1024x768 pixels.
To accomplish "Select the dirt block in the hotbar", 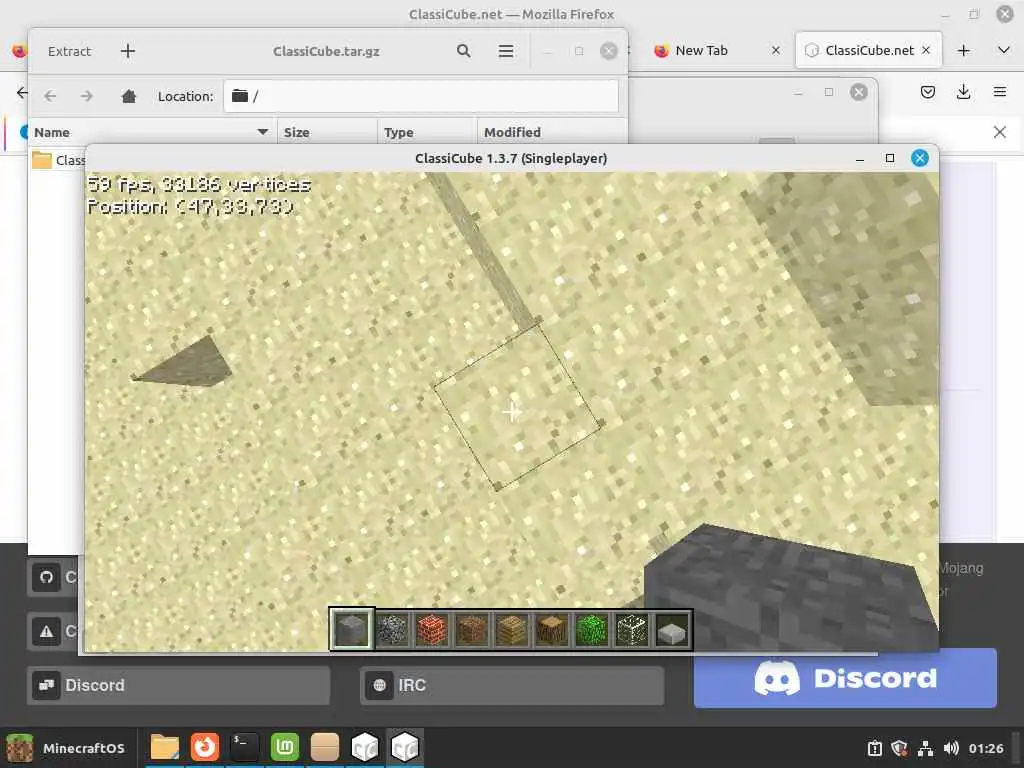I will (472, 630).
